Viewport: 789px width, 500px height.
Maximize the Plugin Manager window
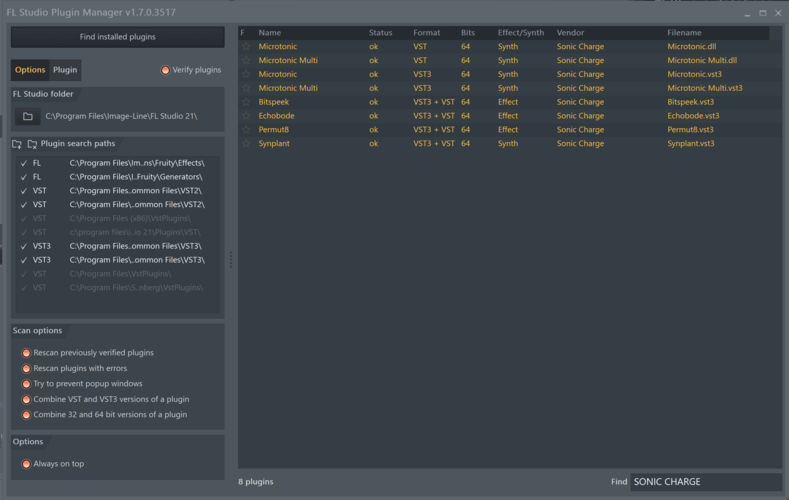tap(763, 13)
